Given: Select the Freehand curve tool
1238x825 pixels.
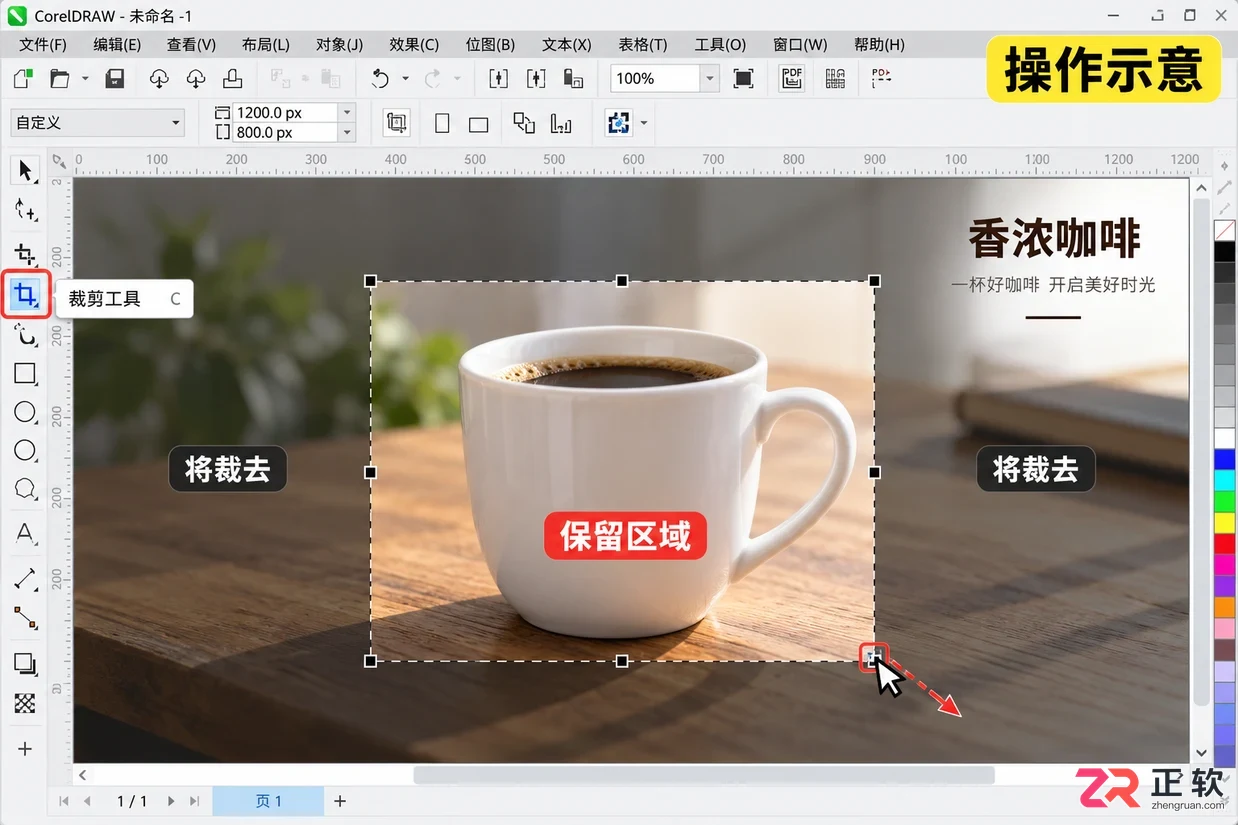Looking at the screenshot, I should (25, 336).
